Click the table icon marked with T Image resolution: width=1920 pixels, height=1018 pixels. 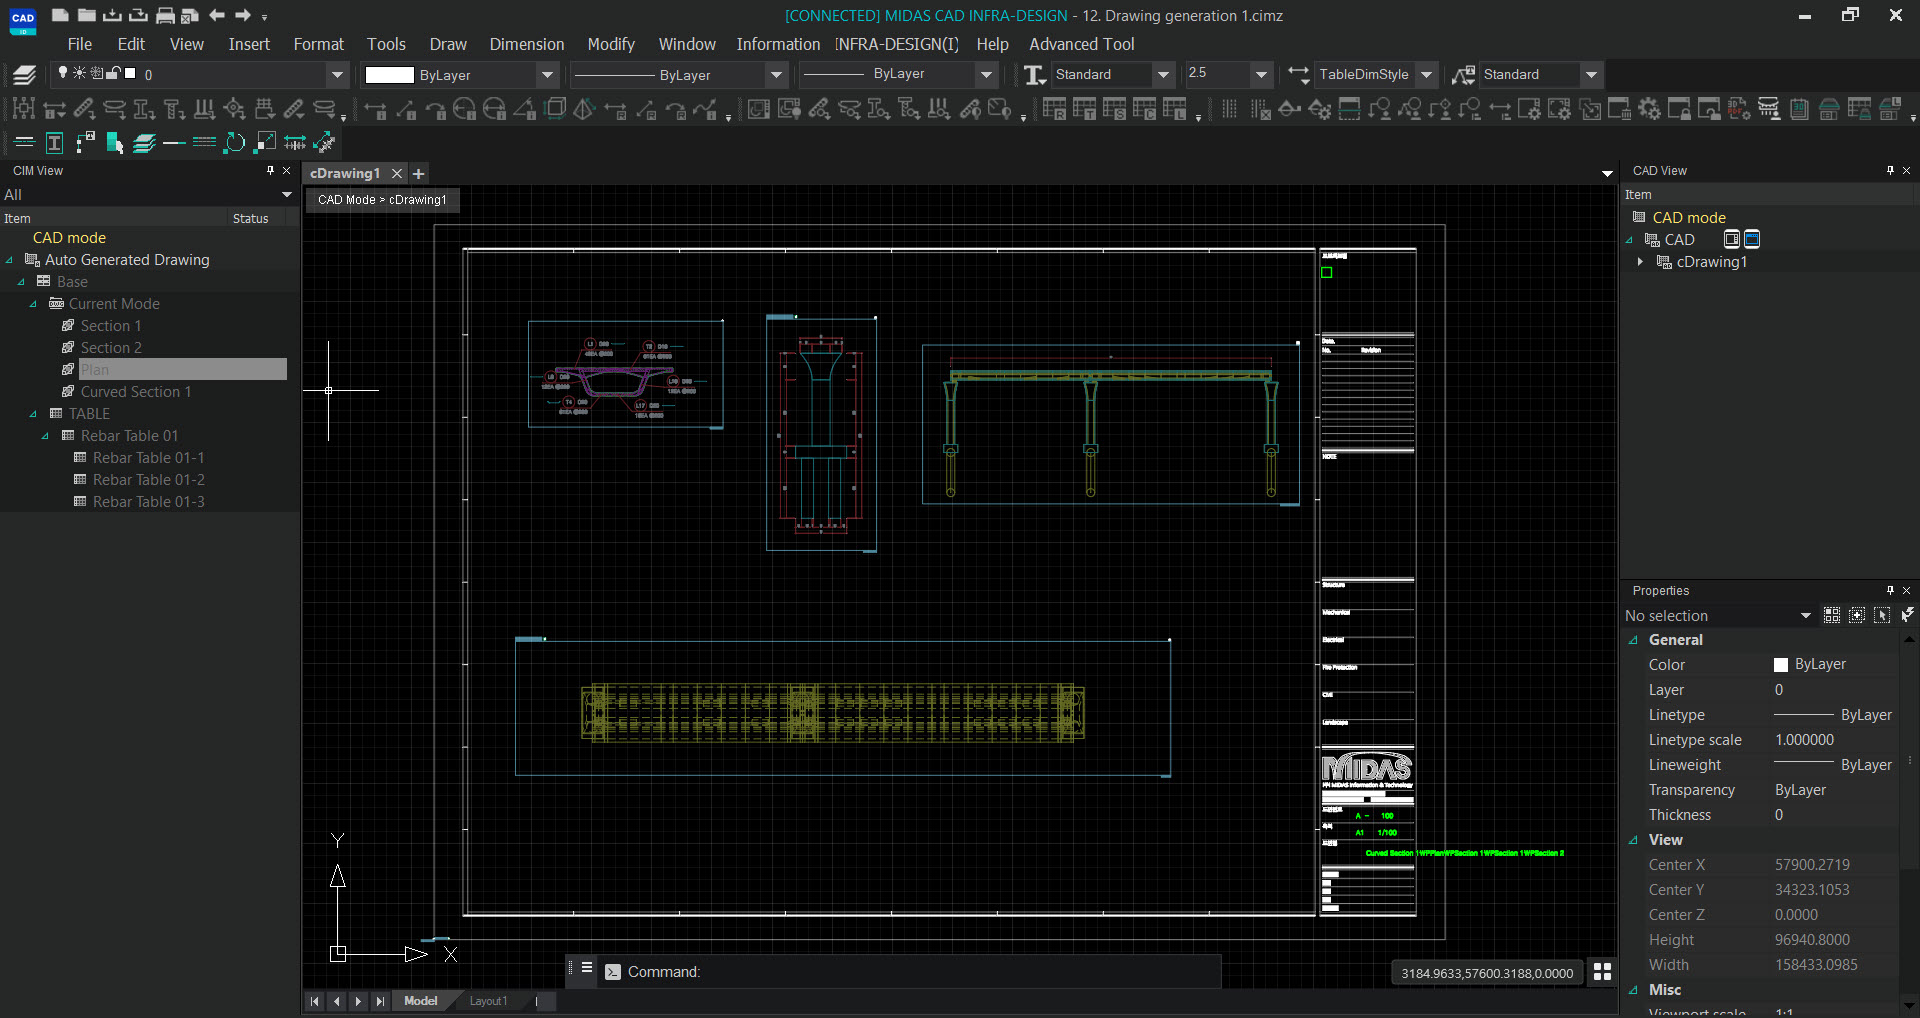pos(1084,109)
